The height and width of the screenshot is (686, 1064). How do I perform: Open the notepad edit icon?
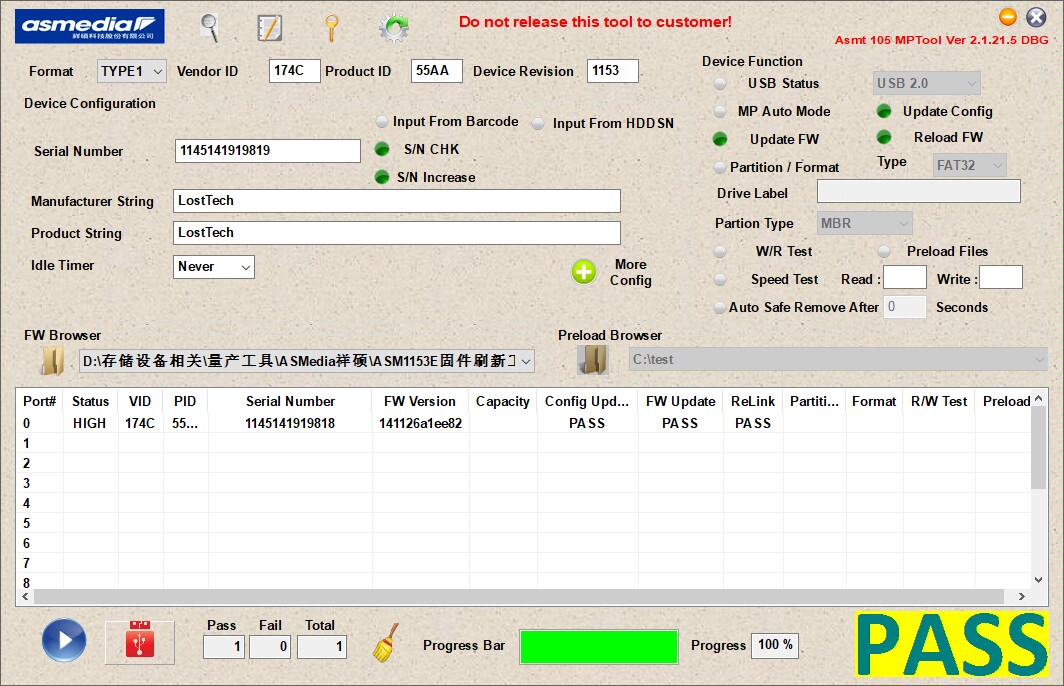[x=269, y=28]
